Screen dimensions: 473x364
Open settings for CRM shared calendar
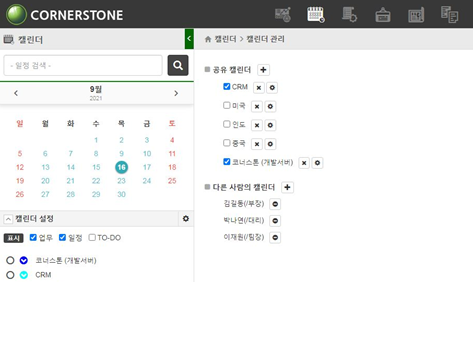[x=272, y=88]
